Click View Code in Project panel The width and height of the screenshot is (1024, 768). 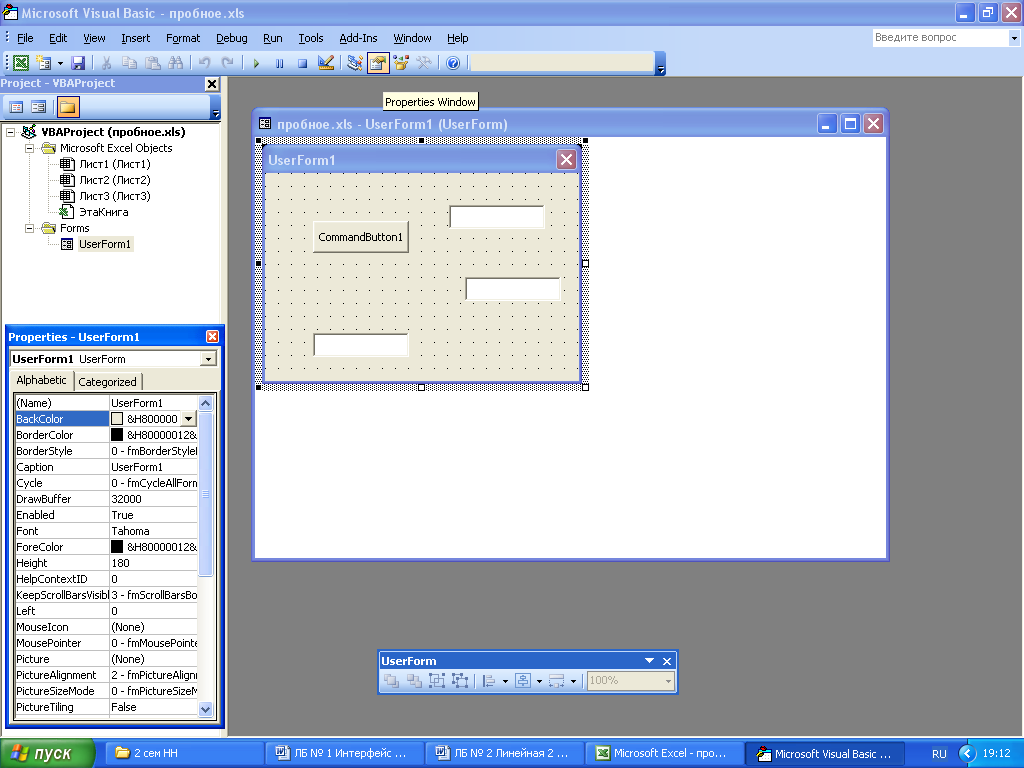point(16,106)
